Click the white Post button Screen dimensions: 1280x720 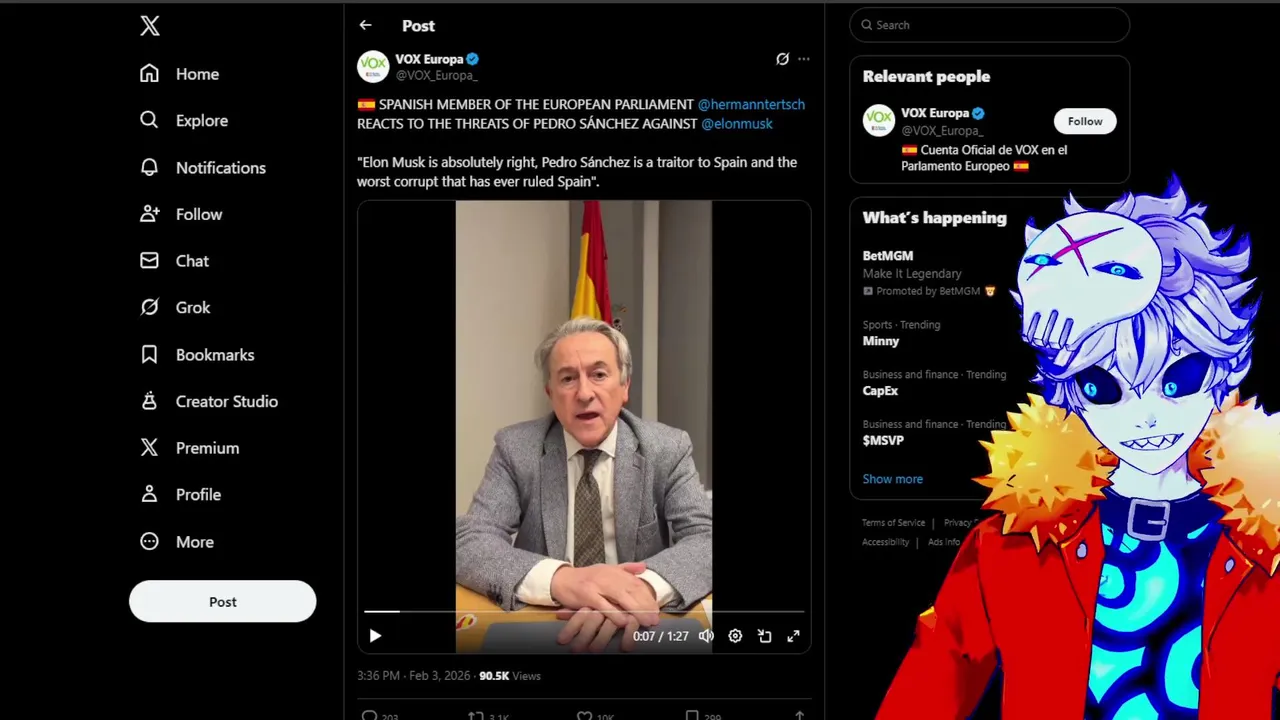pyautogui.click(x=222, y=602)
